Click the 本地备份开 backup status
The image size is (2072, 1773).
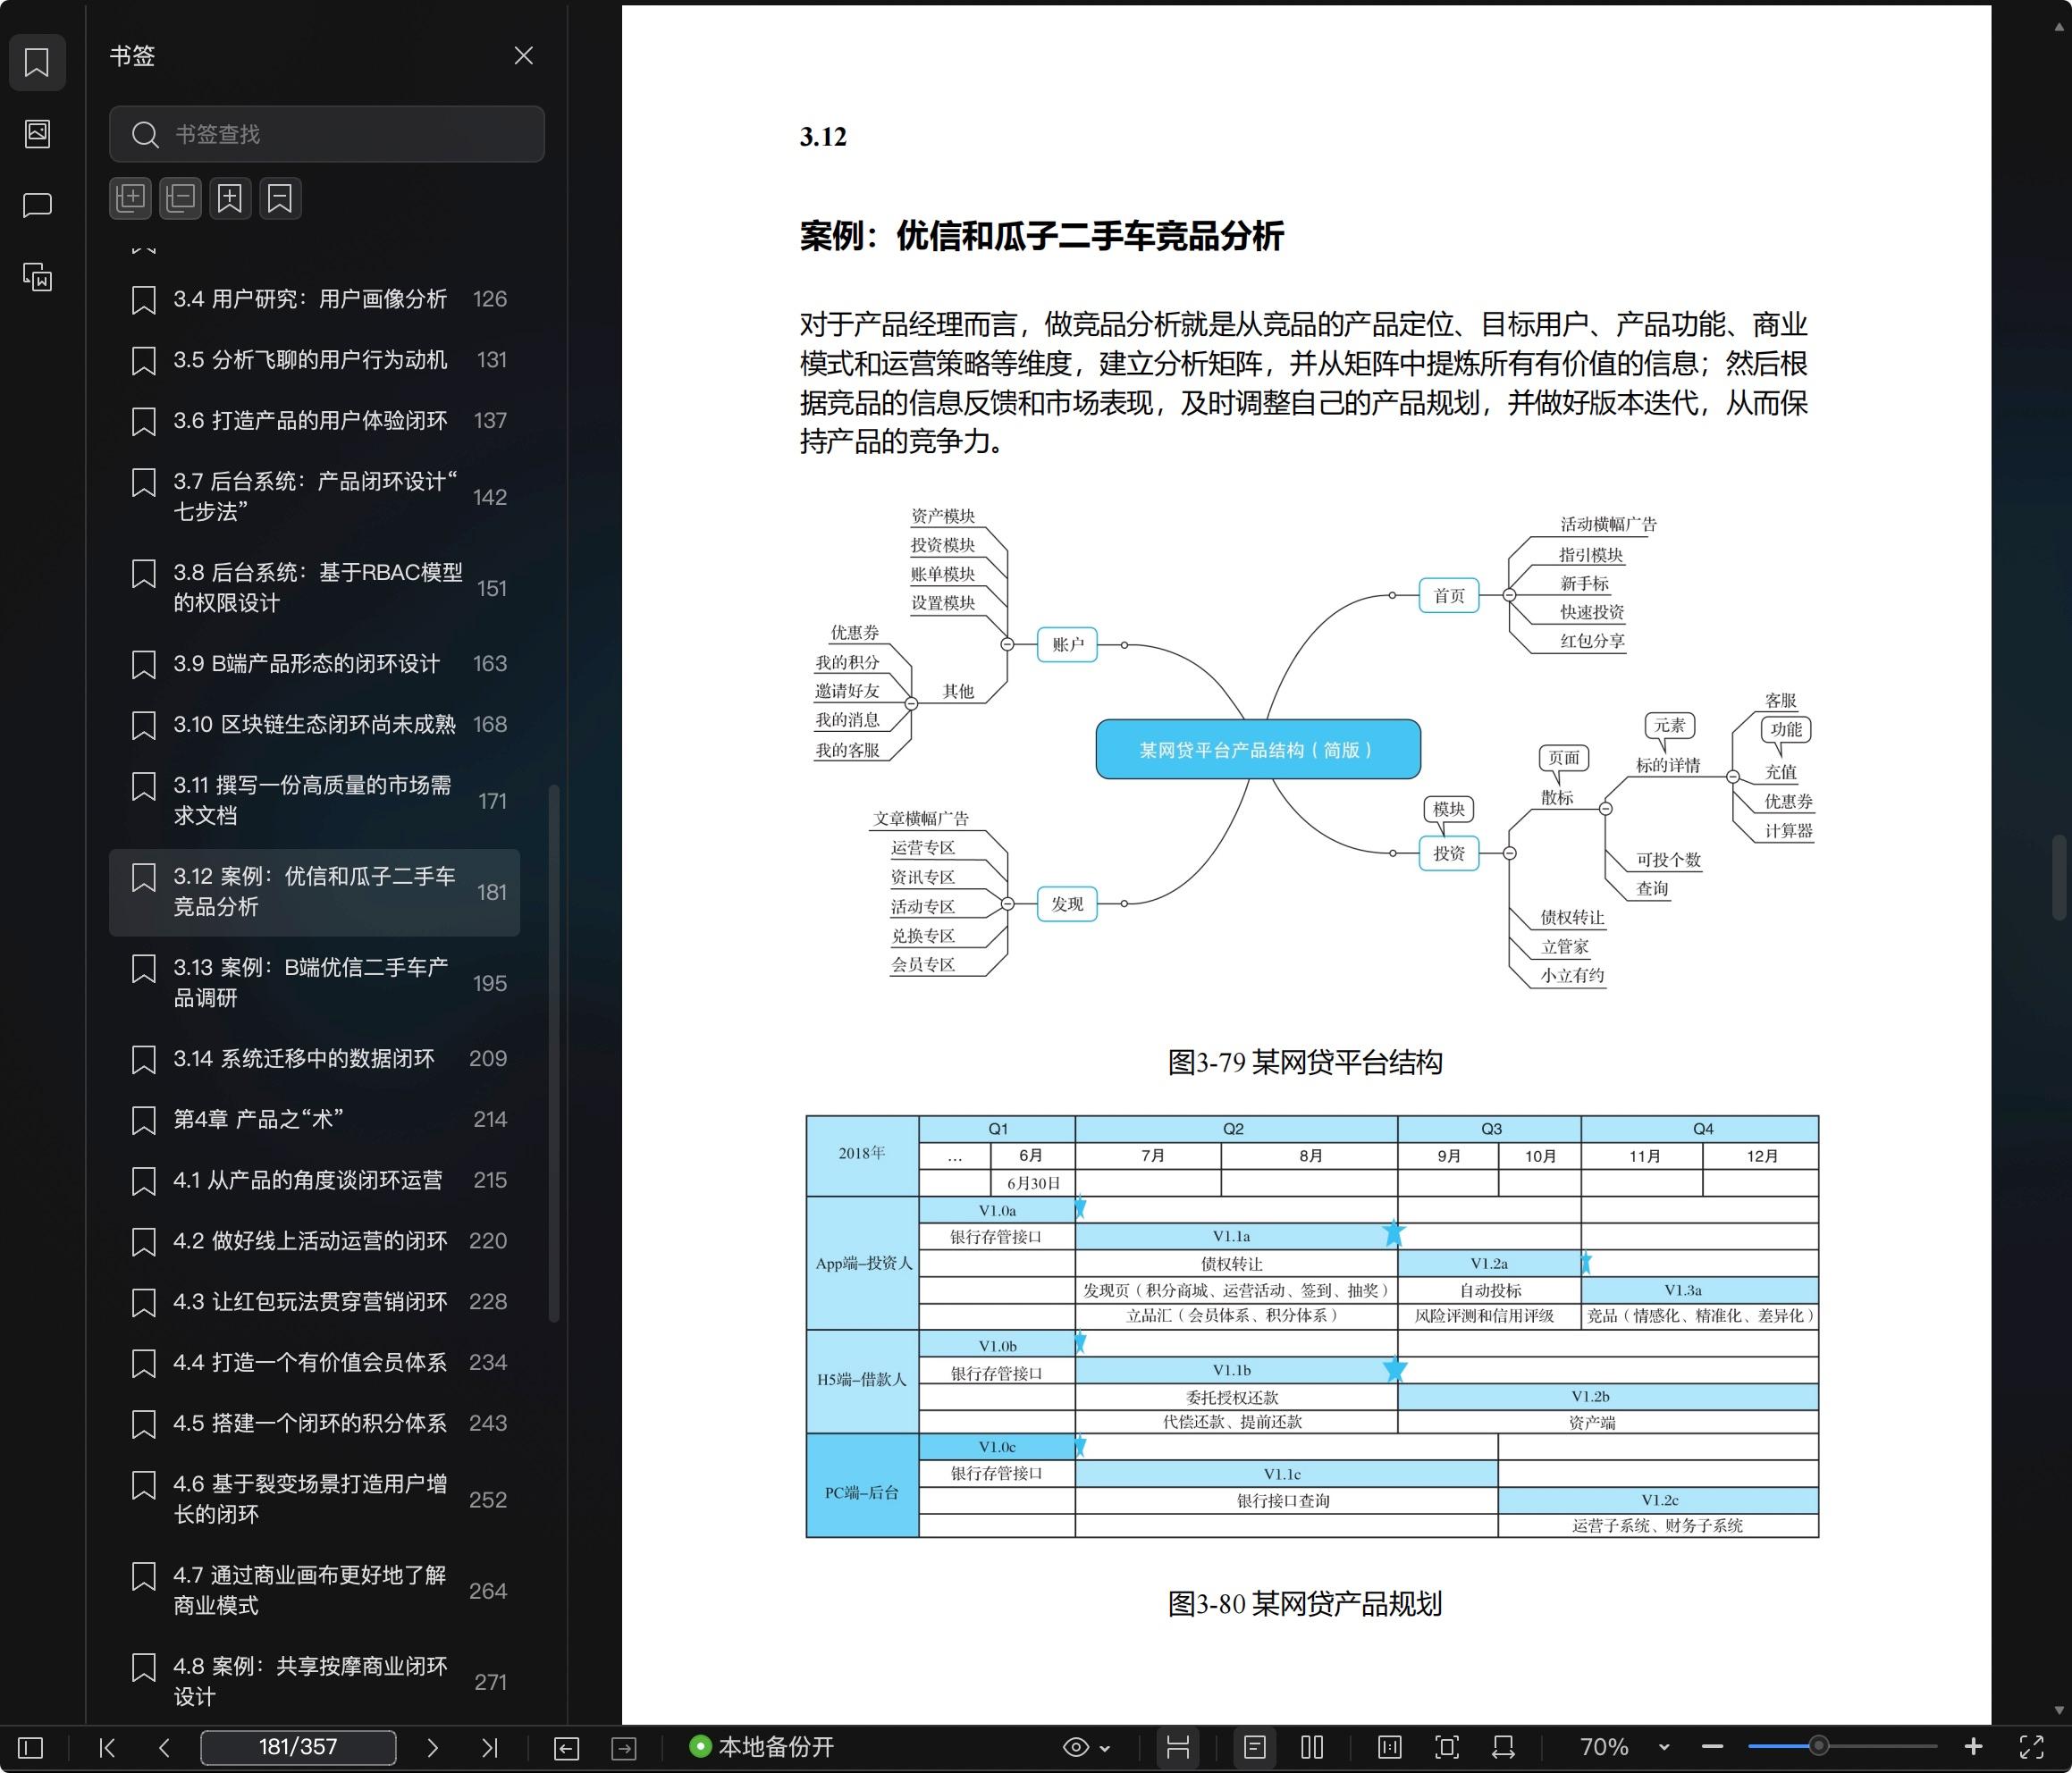[x=763, y=1747]
